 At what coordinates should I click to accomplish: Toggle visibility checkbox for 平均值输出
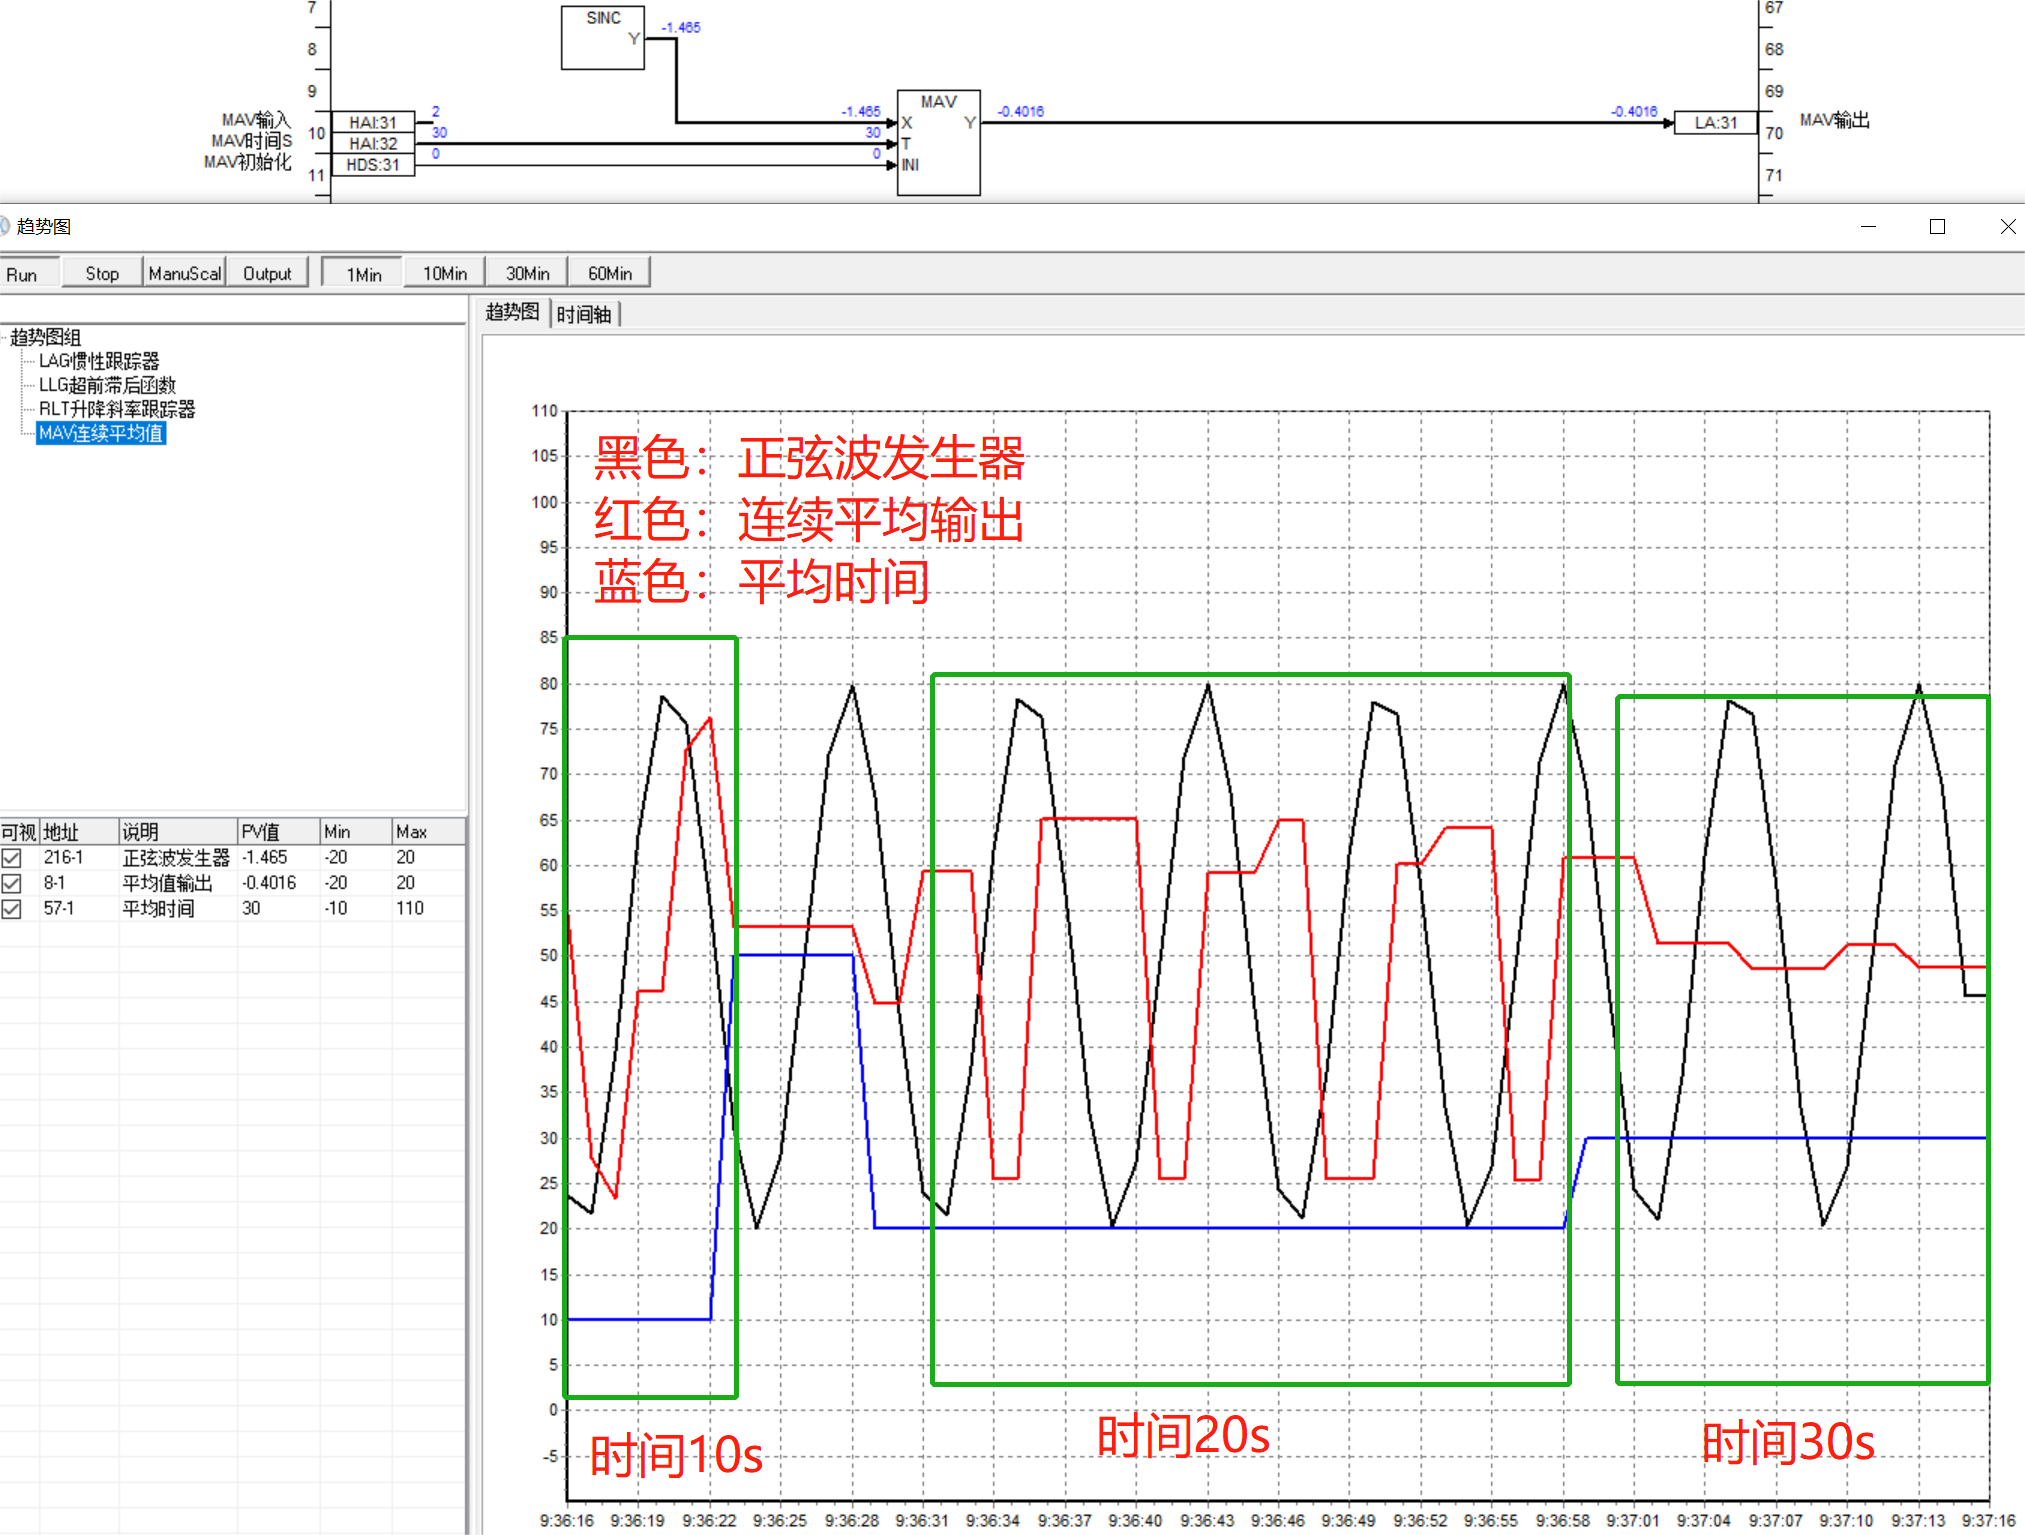click(x=12, y=884)
